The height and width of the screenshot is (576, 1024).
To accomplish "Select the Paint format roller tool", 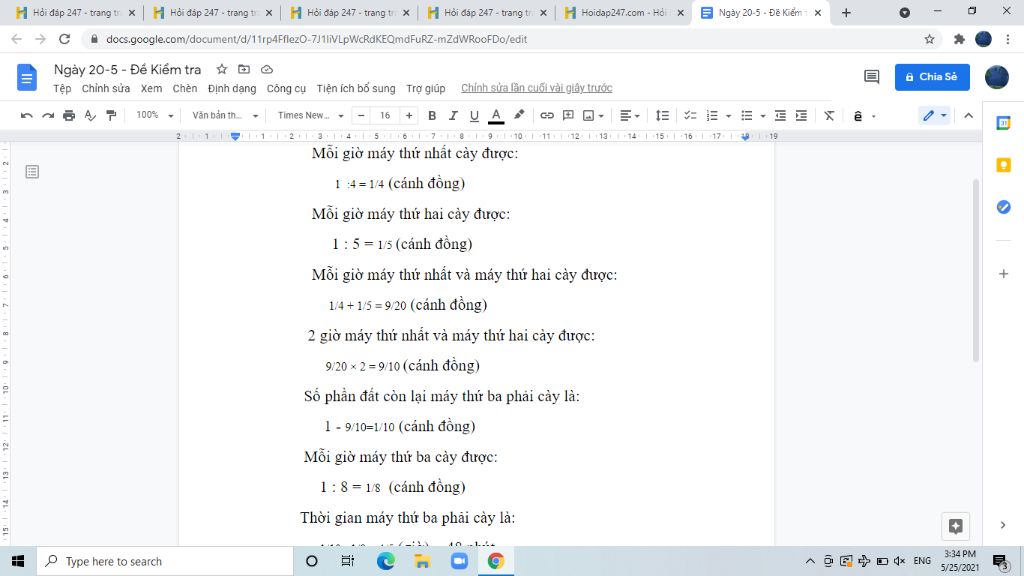I will click(x=111, y=116).
